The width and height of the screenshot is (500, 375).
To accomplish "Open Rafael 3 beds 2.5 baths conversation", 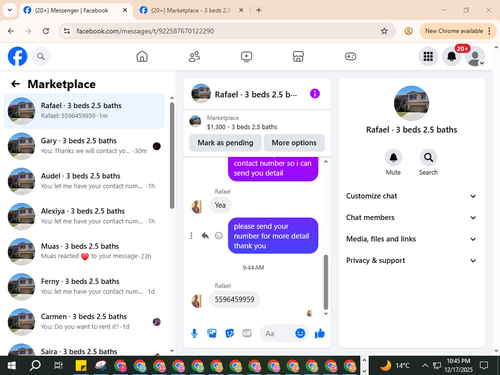I will click(x=84, y=111).
